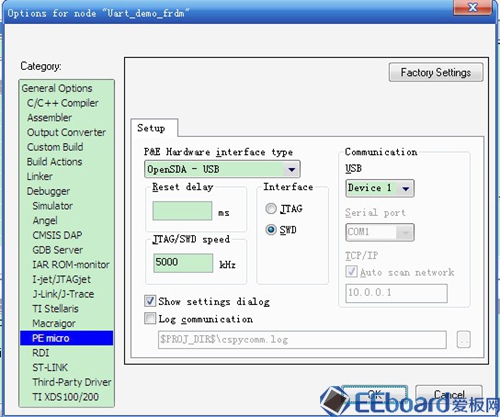
Task: Open C/C++ Compiler category
Action: point(63,103)
